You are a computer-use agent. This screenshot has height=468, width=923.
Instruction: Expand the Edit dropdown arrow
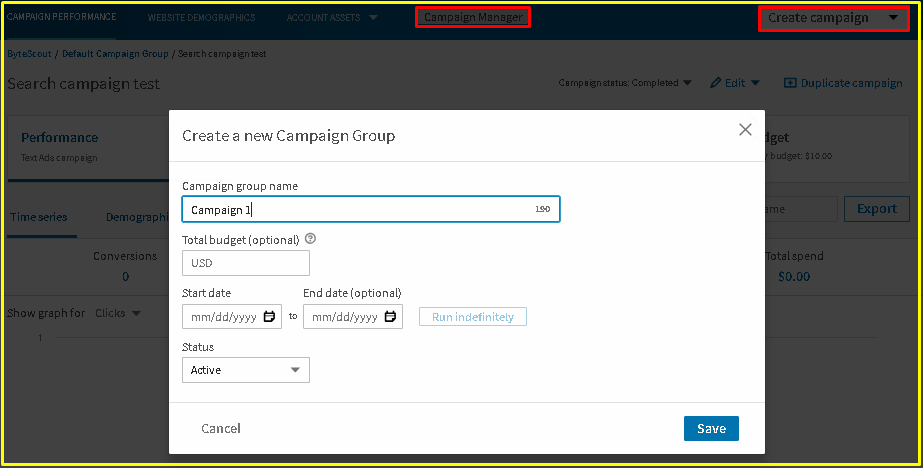click(x=755, y=83)
